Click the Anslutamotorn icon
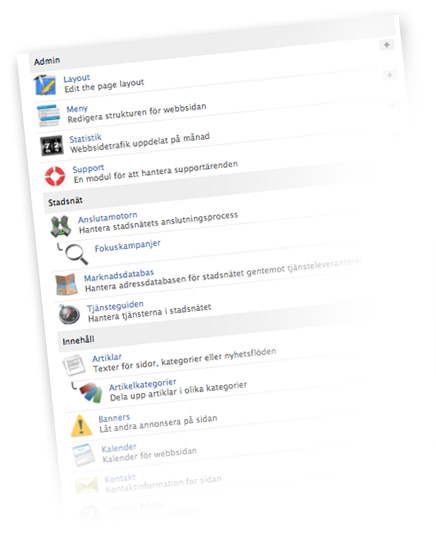 point(60,226)
